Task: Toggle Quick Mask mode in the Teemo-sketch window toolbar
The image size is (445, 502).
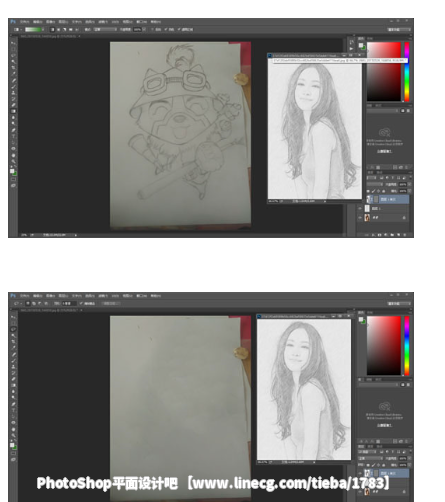Action: 13,179
